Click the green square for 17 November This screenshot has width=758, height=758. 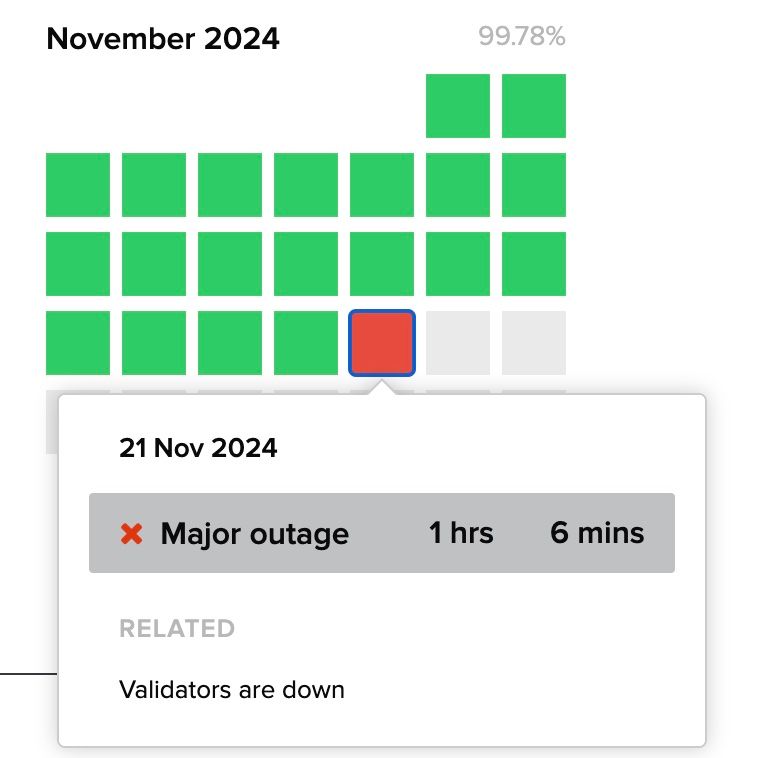(x=78, y=343)
